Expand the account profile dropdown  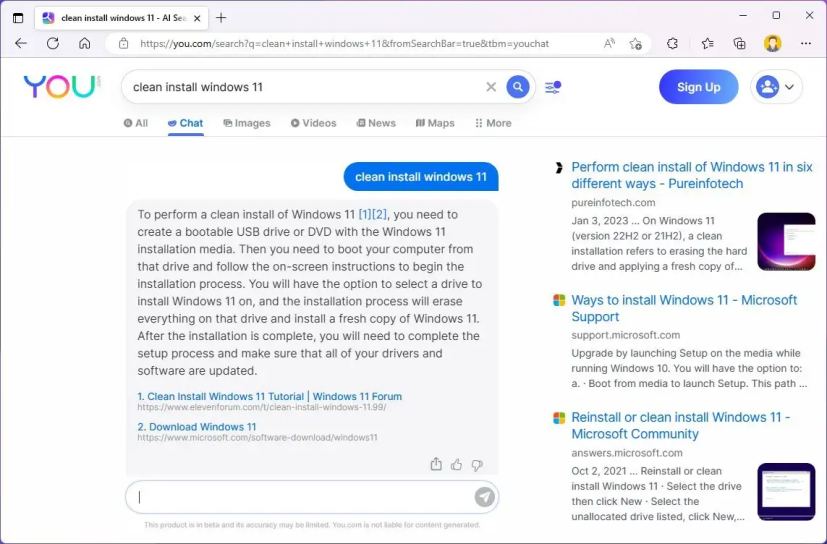coord(776,87)
